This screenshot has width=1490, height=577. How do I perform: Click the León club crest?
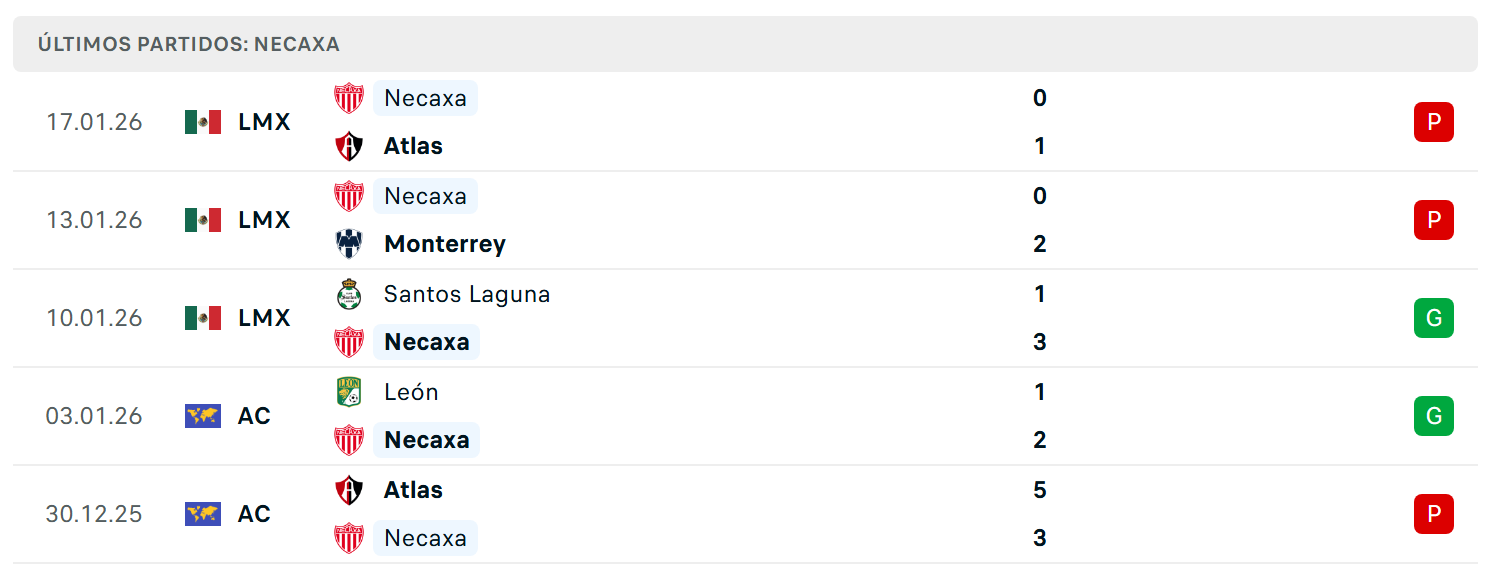[x=349, y=392]
